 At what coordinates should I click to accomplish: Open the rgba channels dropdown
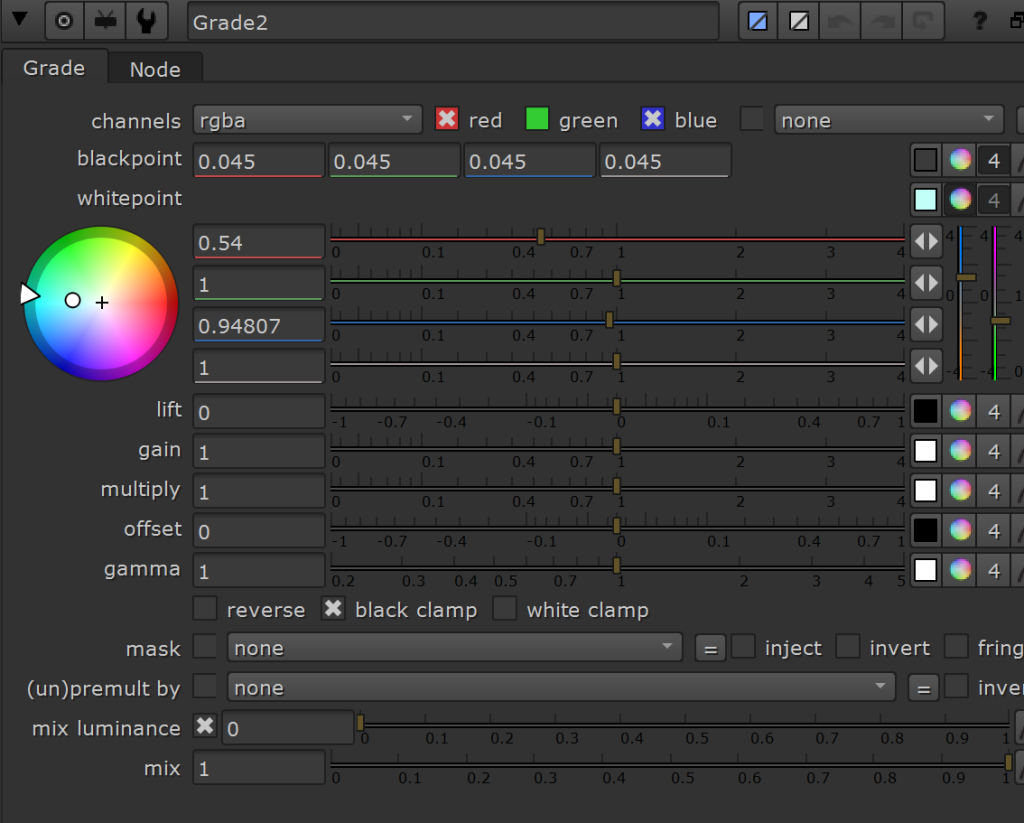307,120
